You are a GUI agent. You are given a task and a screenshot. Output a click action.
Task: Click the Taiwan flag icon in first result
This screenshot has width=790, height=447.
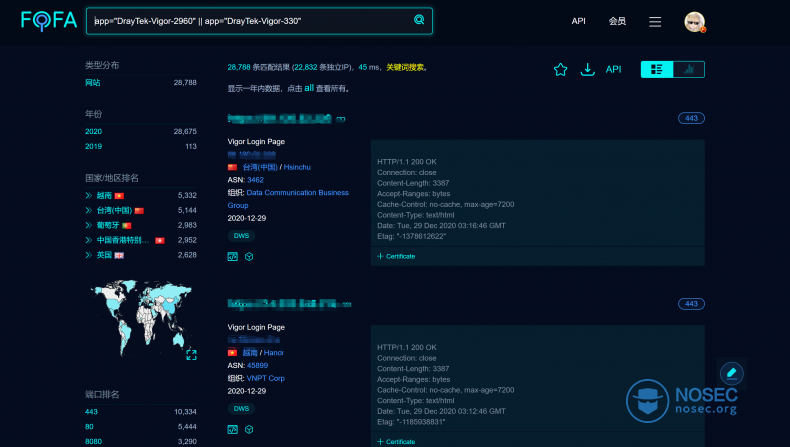point(232,167)
